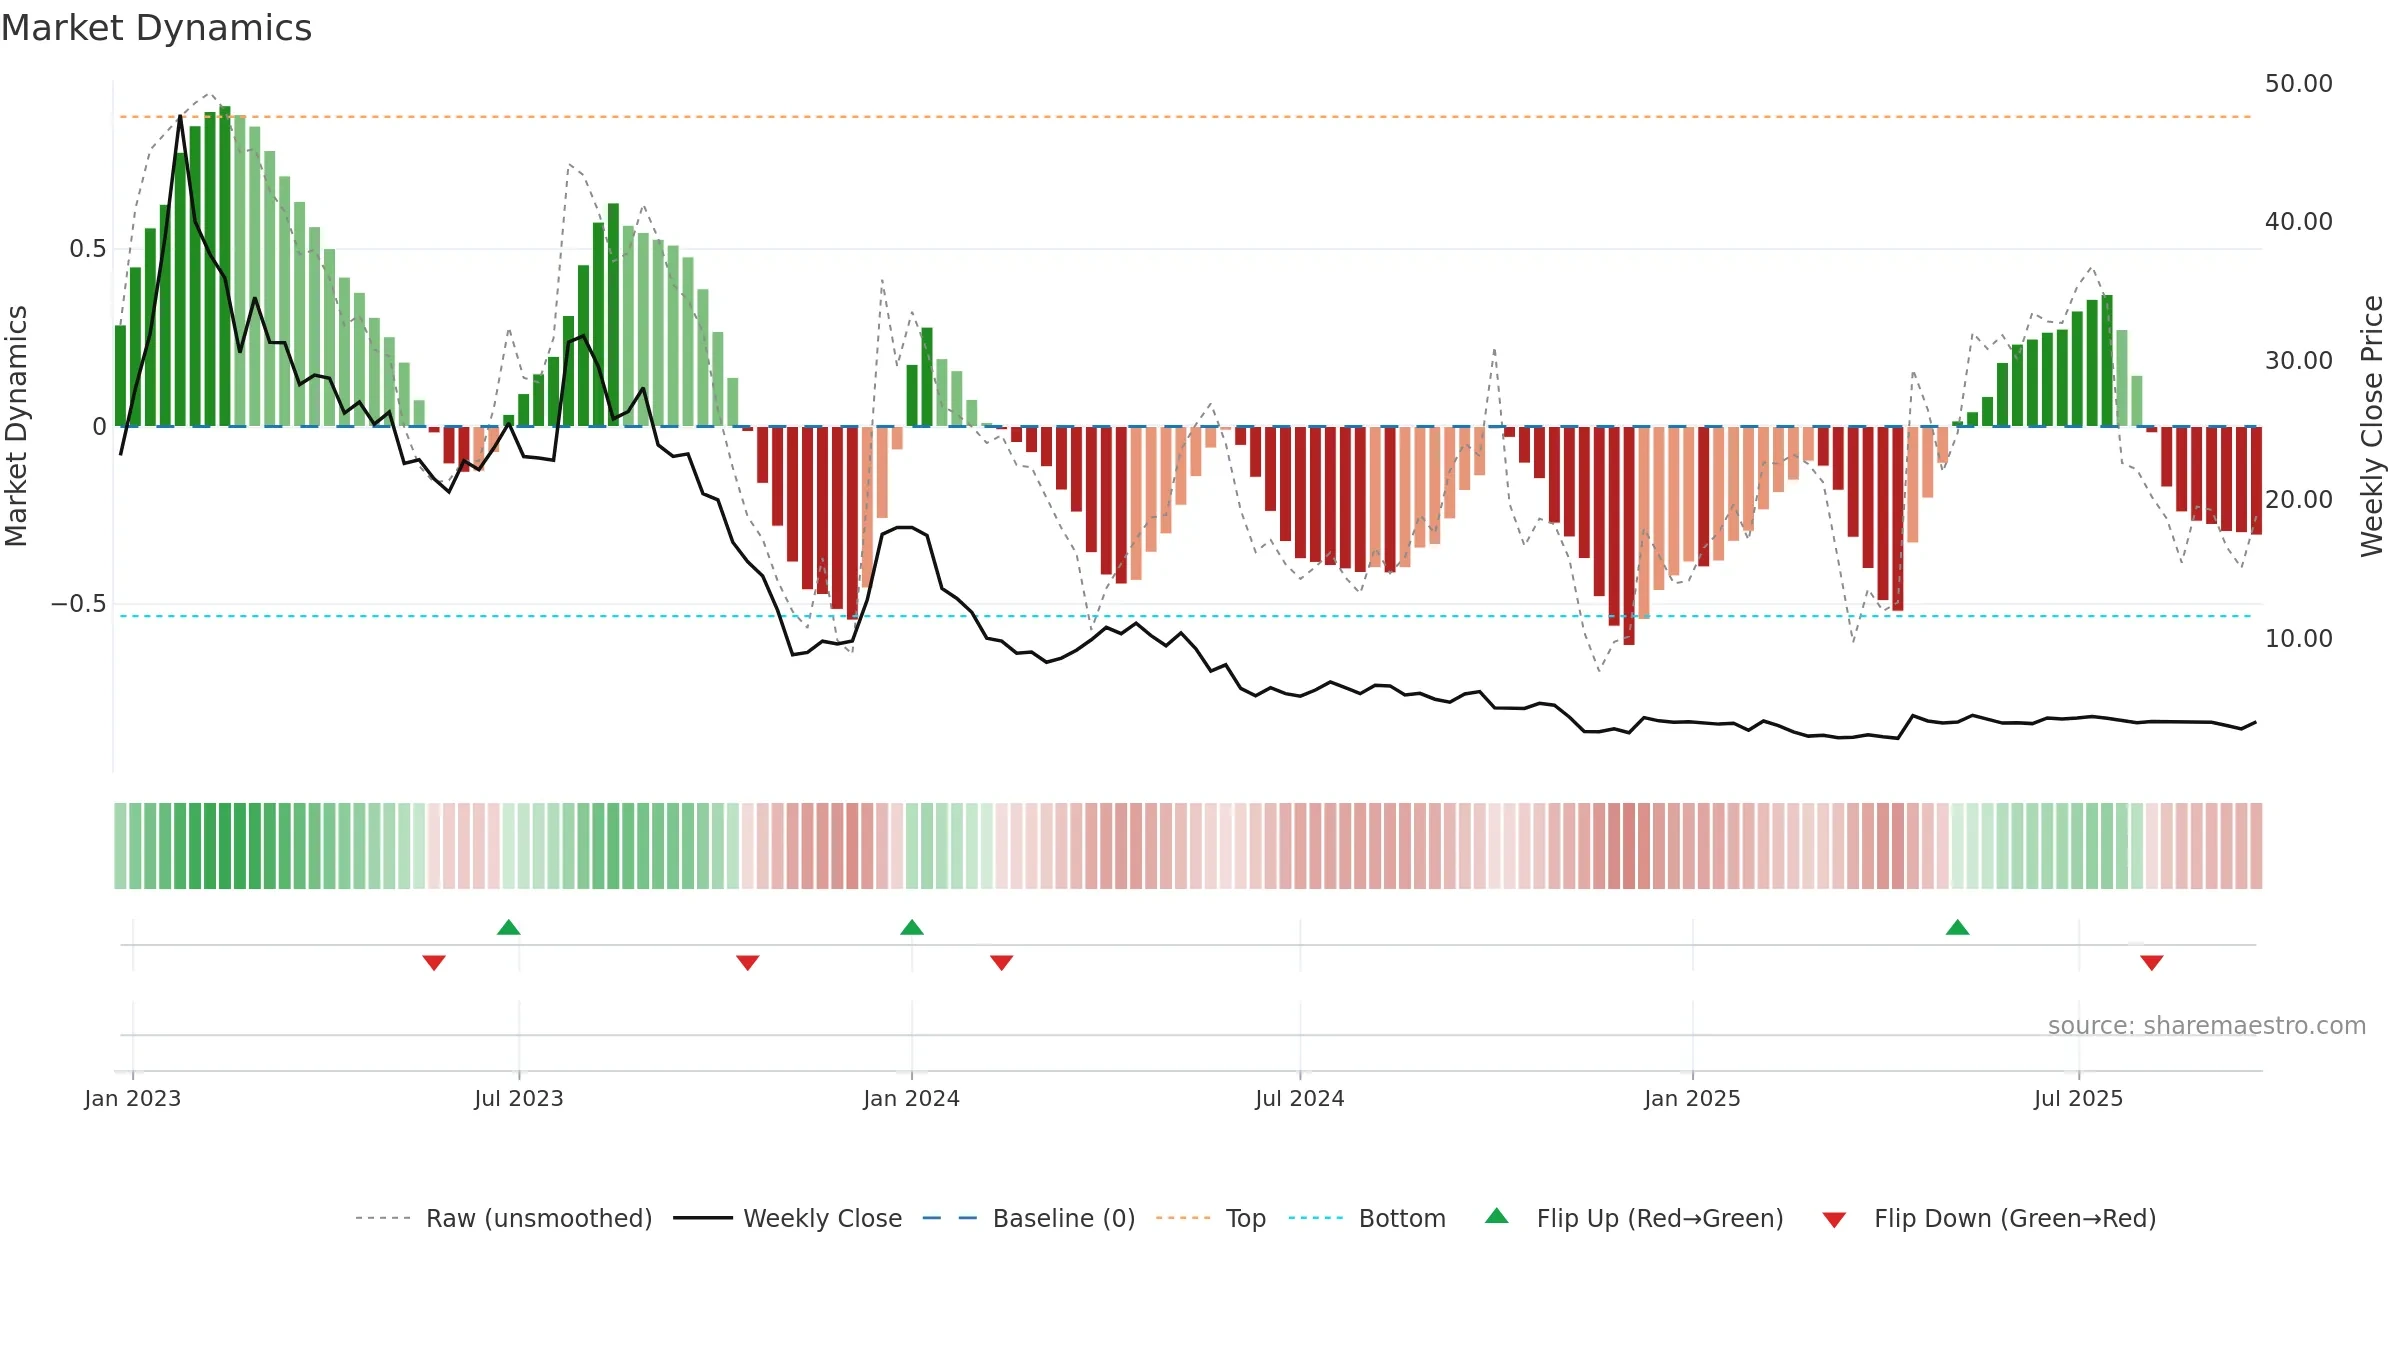The height and width of the screenshot is (1350, 2400).
Task: Click the flip-up marker in spring 2025
Action: point(1958,927)
